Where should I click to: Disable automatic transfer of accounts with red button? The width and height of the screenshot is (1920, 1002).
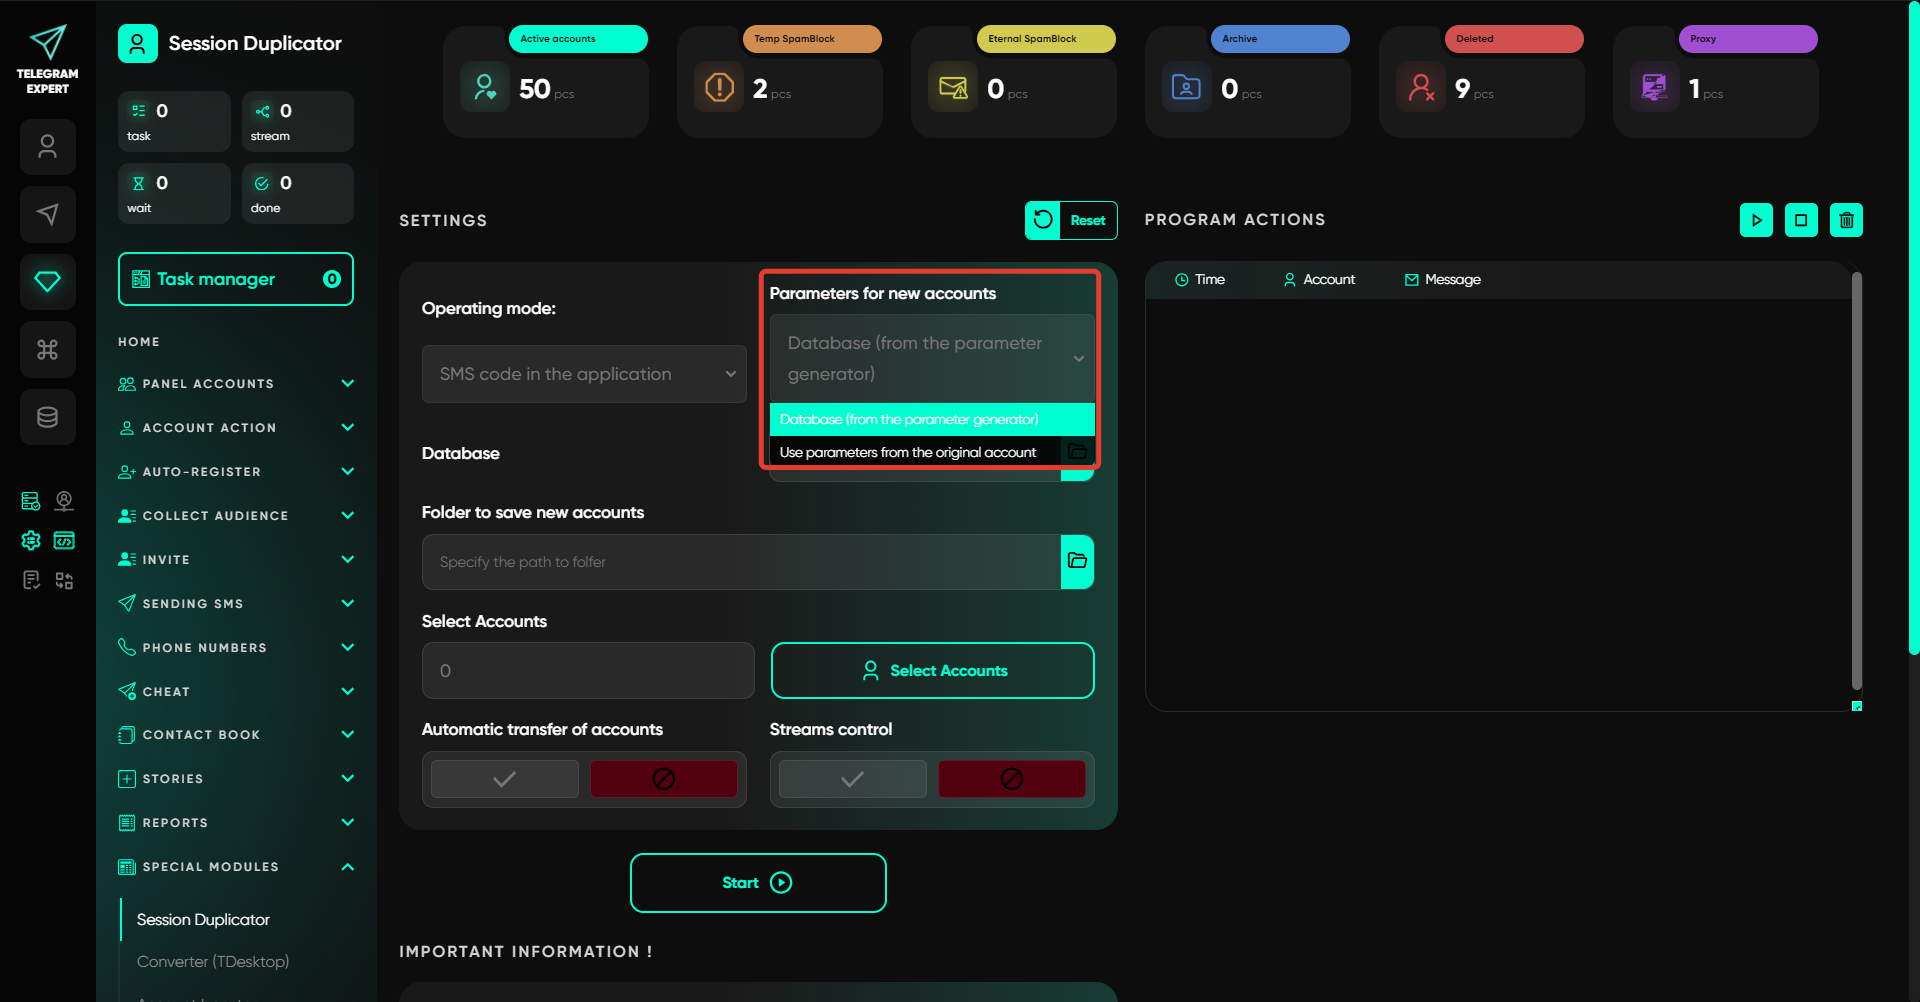(663, 779)
